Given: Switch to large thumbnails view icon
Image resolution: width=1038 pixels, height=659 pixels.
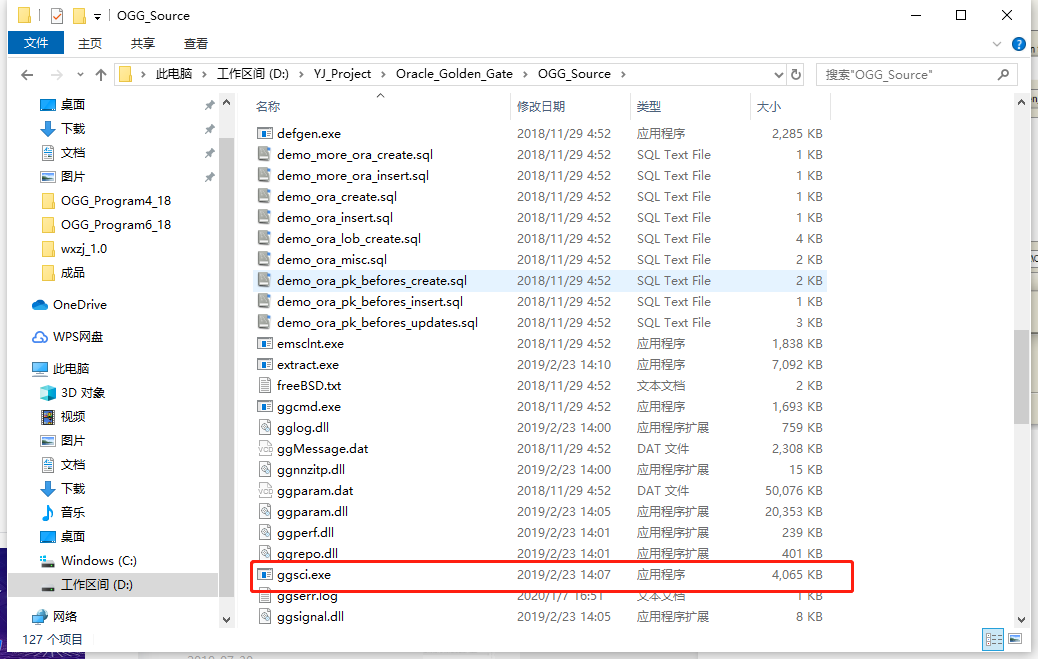Looking at the screenshot, I should point(1015,639).
